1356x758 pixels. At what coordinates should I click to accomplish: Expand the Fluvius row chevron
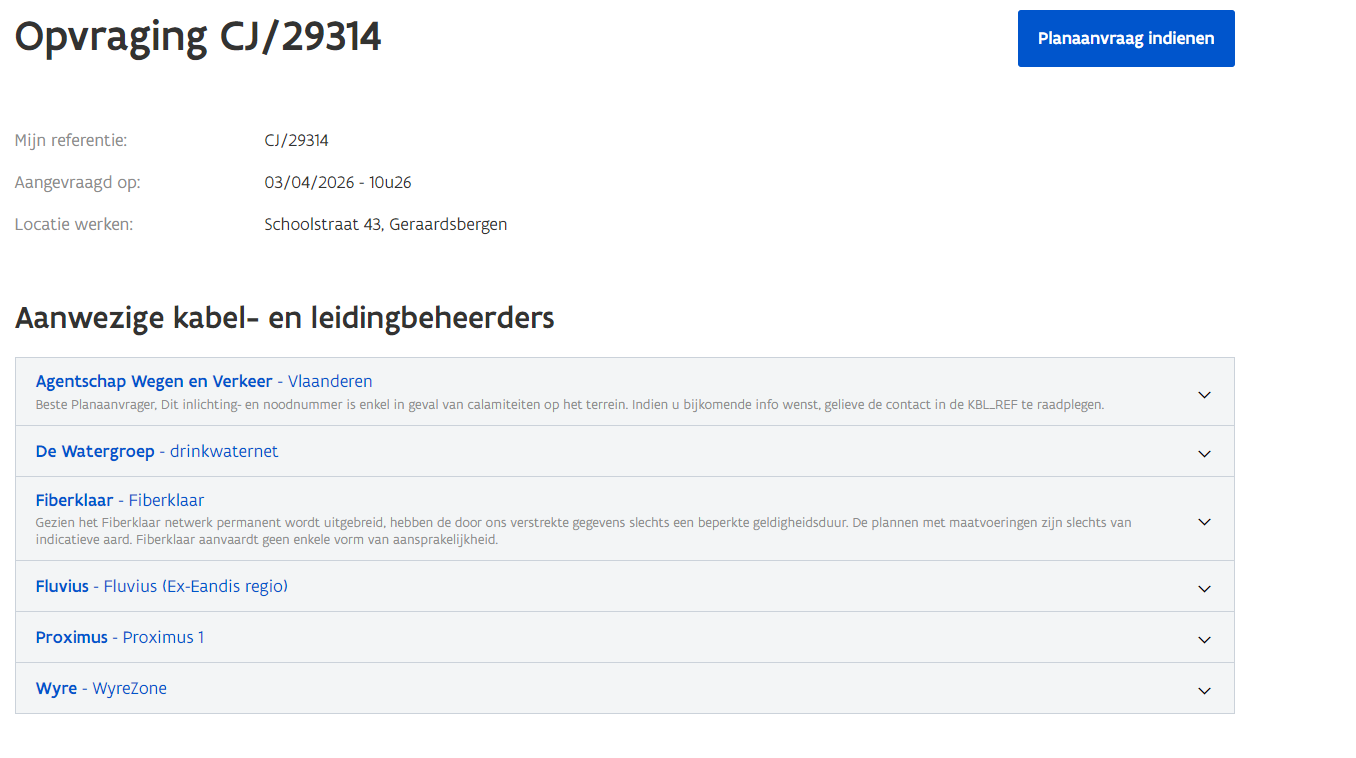click(1204, 589)
